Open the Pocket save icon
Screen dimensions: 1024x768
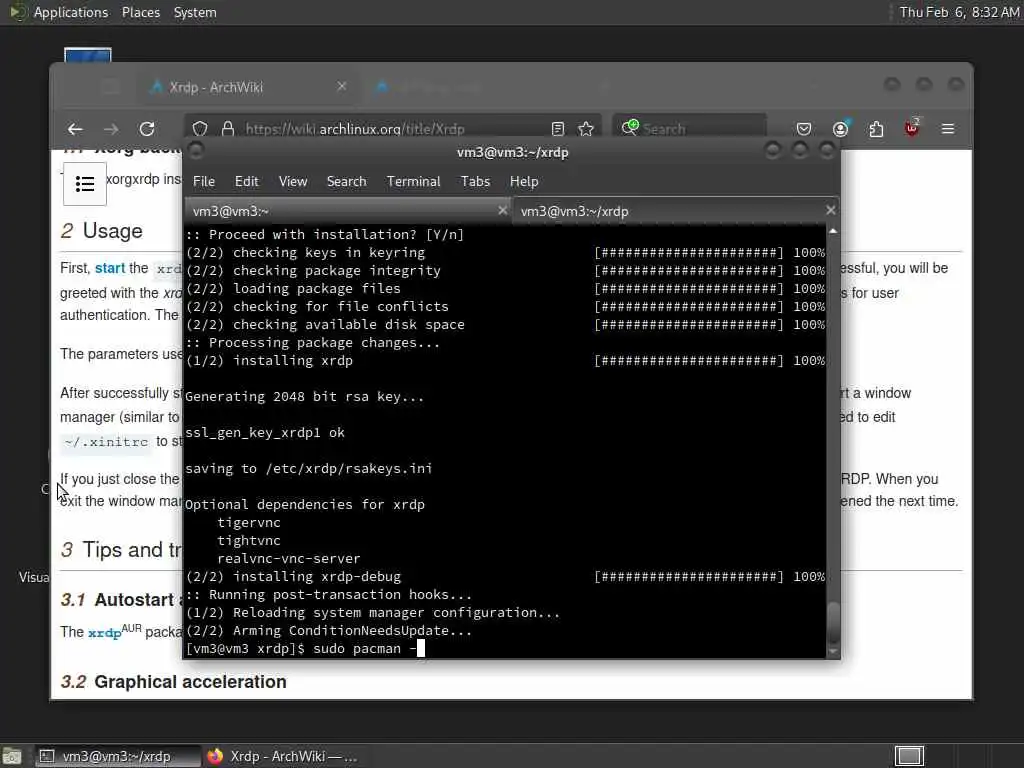804,129
